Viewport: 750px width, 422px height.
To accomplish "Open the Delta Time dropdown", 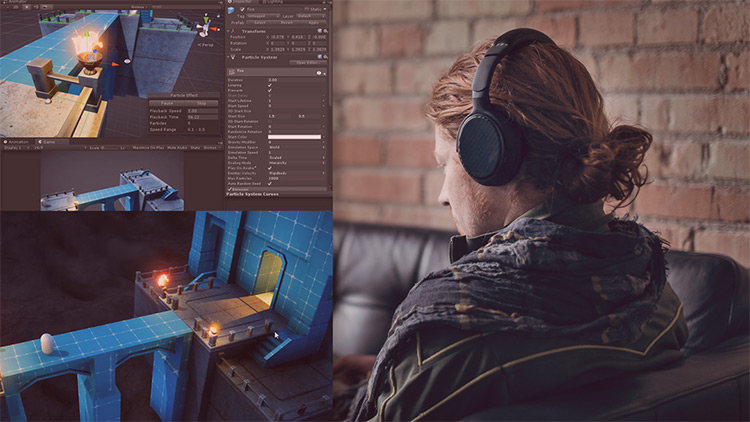I will (x=297, y=157).
